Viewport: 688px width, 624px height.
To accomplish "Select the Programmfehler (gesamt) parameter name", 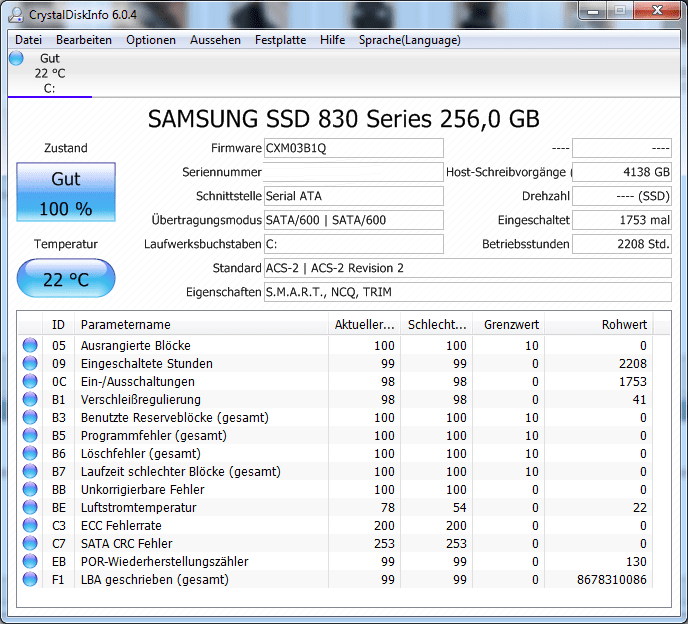I will point(154,436).
